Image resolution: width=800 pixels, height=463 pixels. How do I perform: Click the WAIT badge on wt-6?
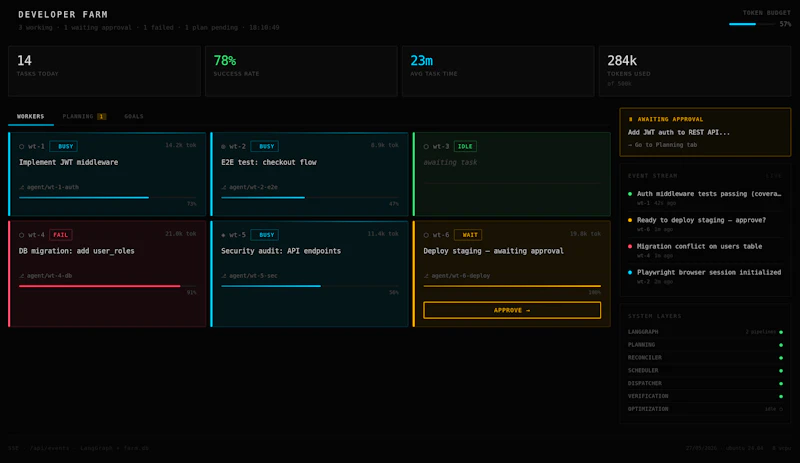(468, 235)
